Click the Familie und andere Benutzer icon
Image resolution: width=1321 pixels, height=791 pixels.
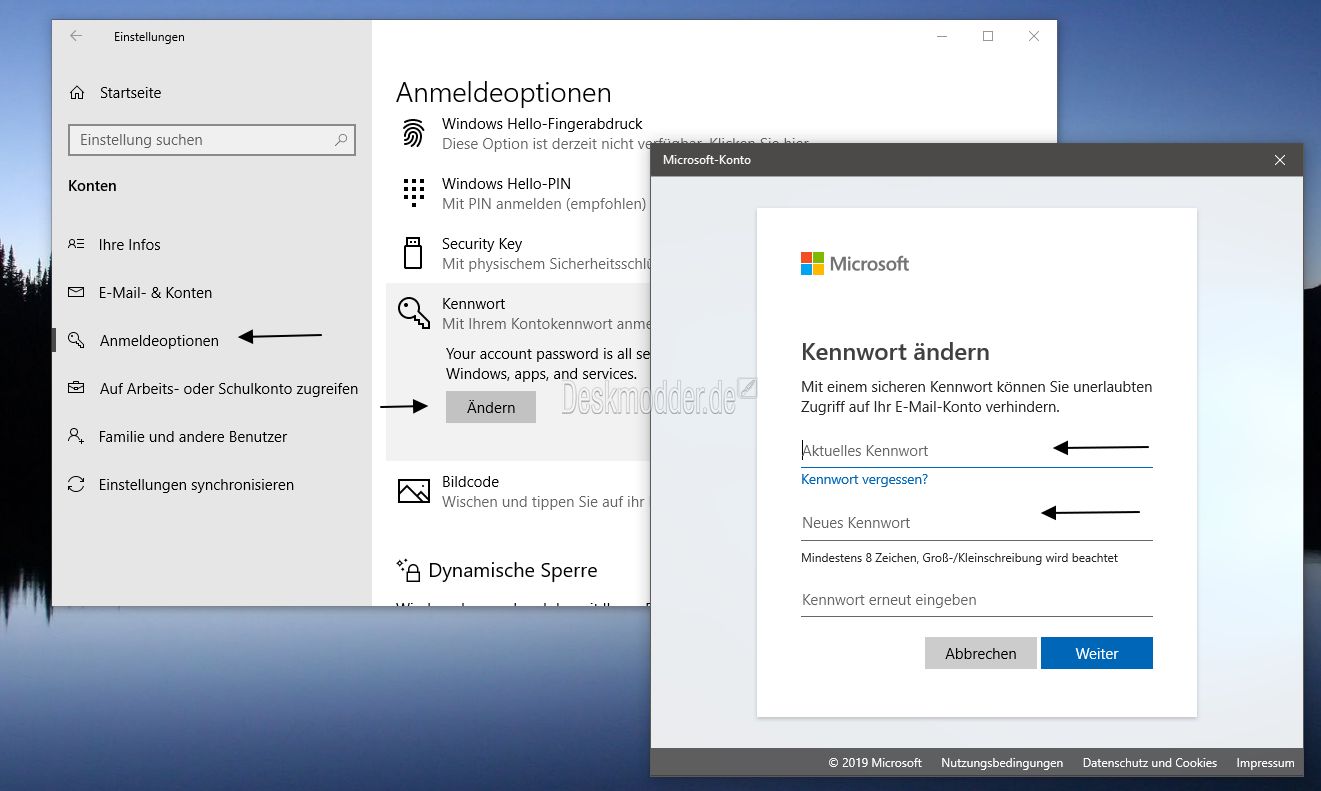click(76, 436)
